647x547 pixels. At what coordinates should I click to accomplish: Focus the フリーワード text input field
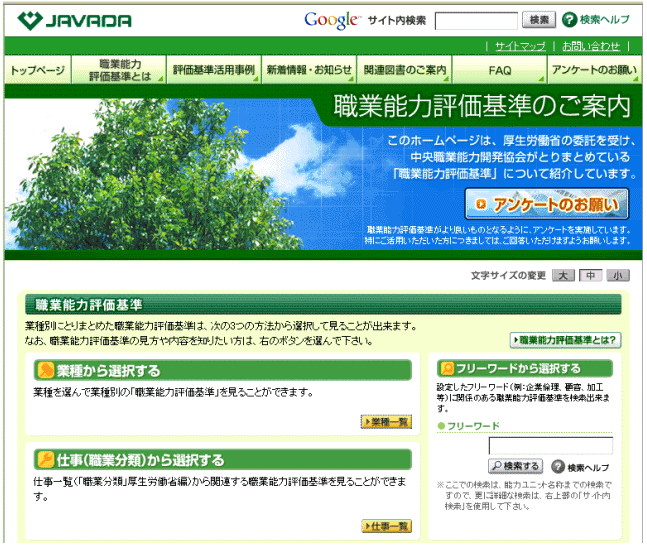[550, 446]
